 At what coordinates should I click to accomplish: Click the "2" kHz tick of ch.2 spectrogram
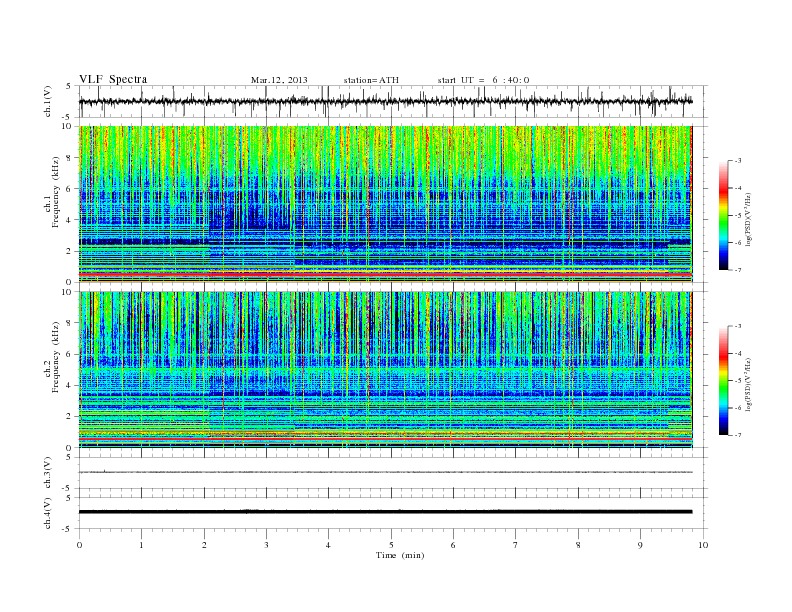click(x=69, y=417)
